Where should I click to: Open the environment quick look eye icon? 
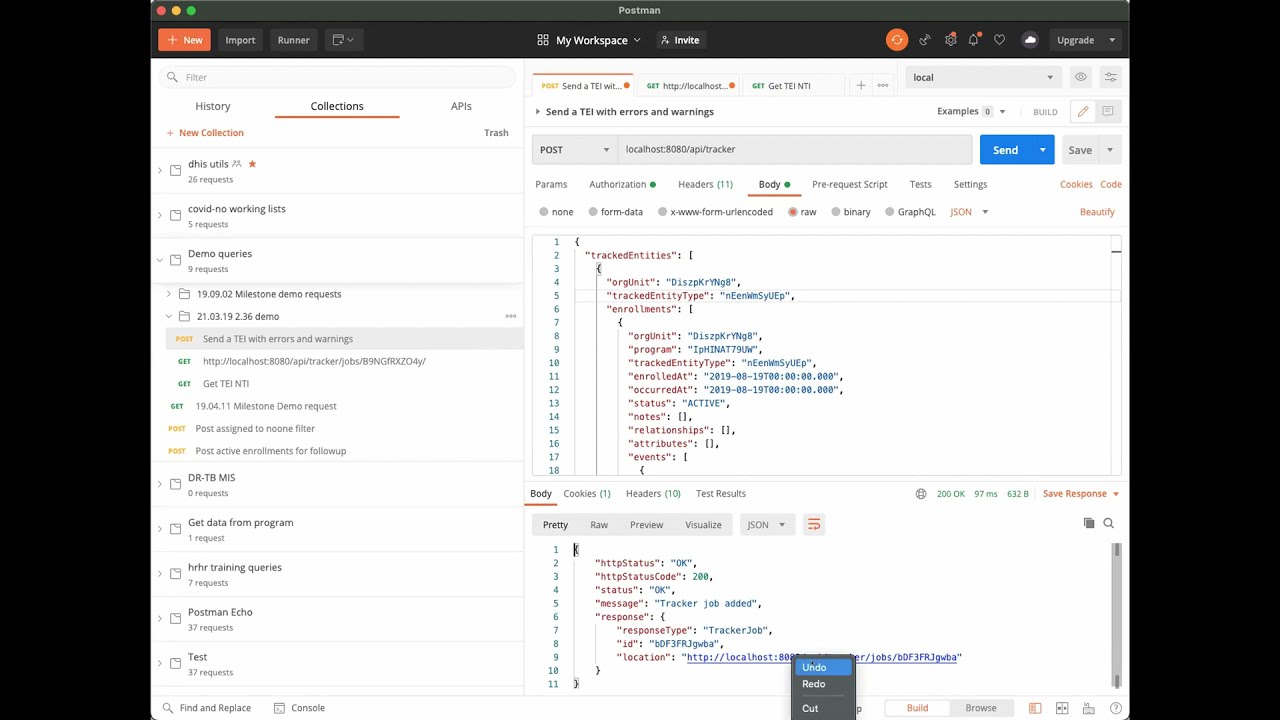tap(1081, 77)
